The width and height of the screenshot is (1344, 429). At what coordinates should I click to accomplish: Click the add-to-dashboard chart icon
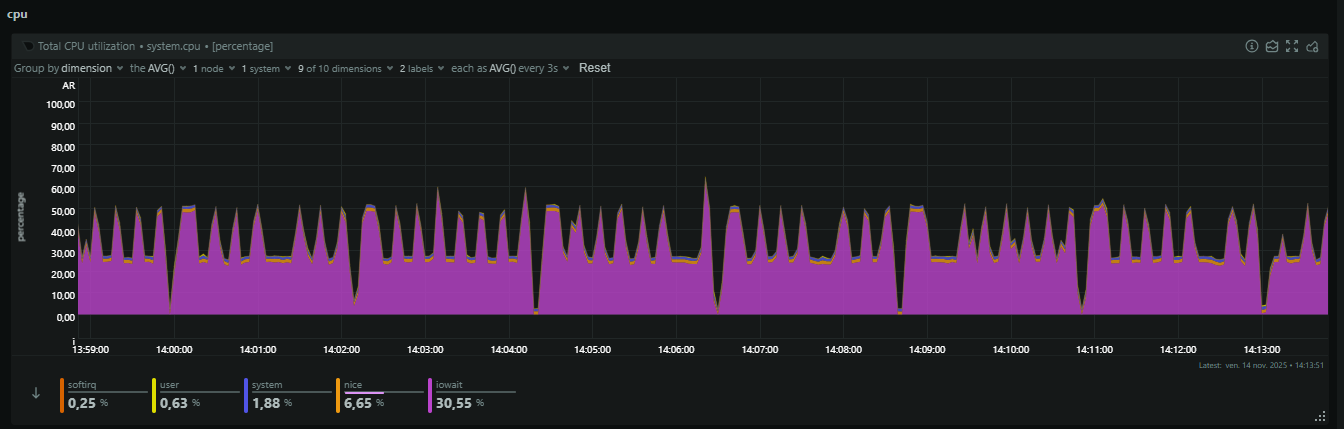(x=1312, y=46)
